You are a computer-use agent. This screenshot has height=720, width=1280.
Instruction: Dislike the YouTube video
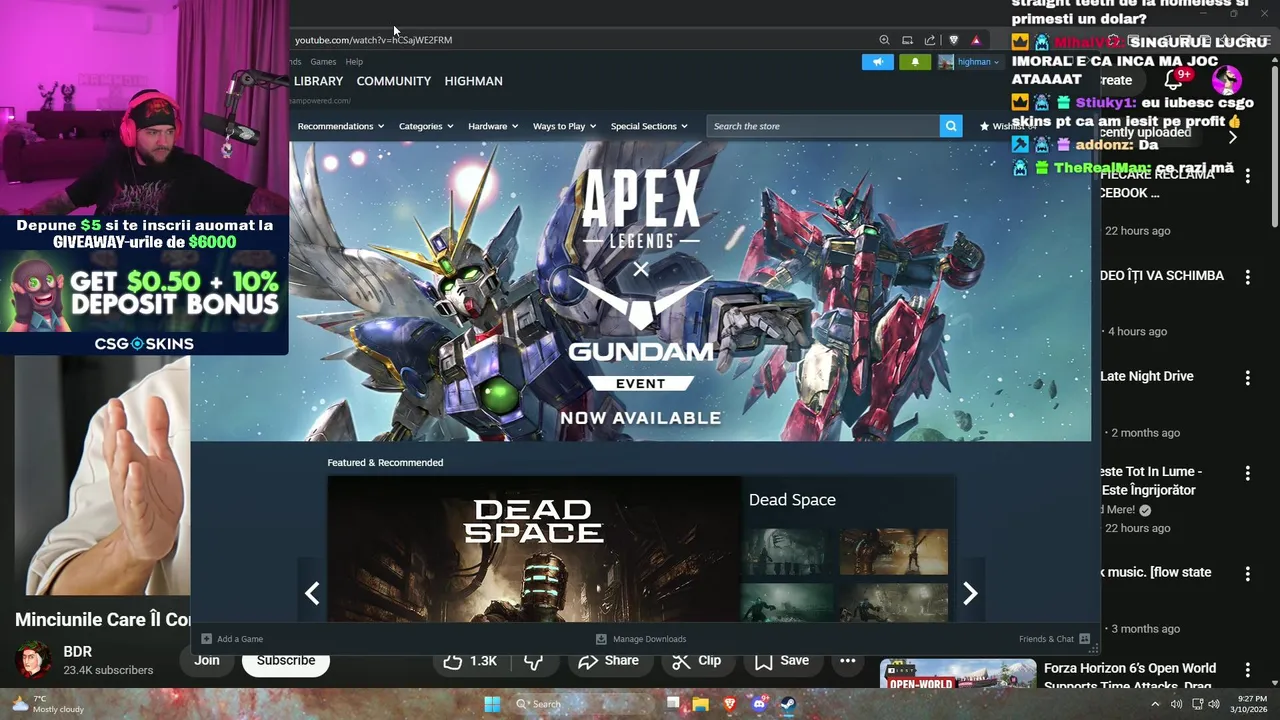click(534, 661)
